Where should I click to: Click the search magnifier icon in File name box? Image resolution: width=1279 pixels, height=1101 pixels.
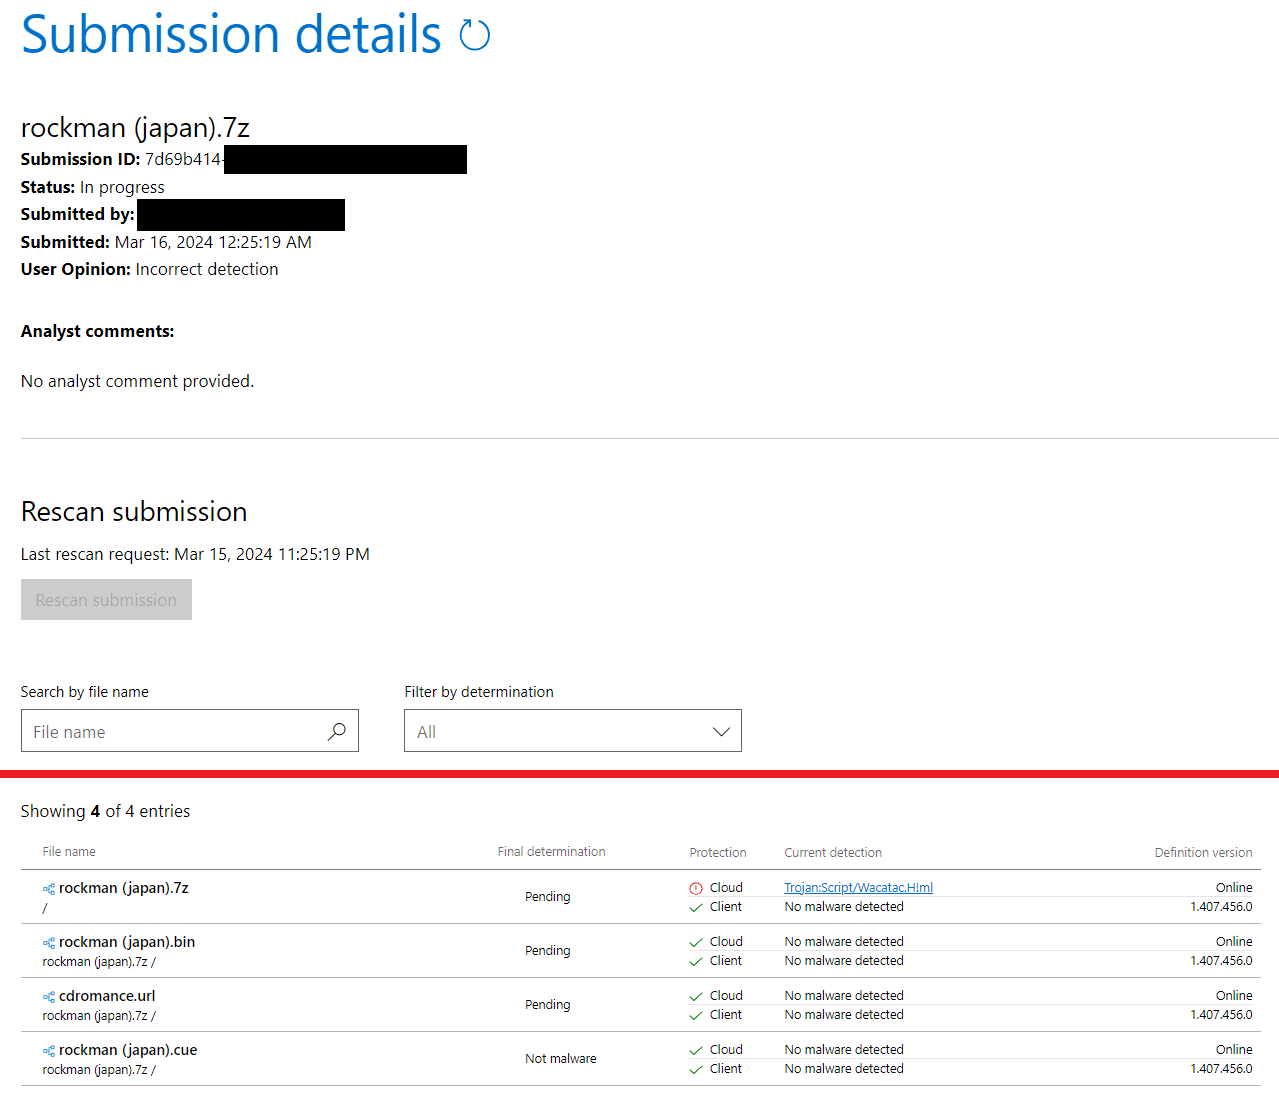click(x=337, y=731)
